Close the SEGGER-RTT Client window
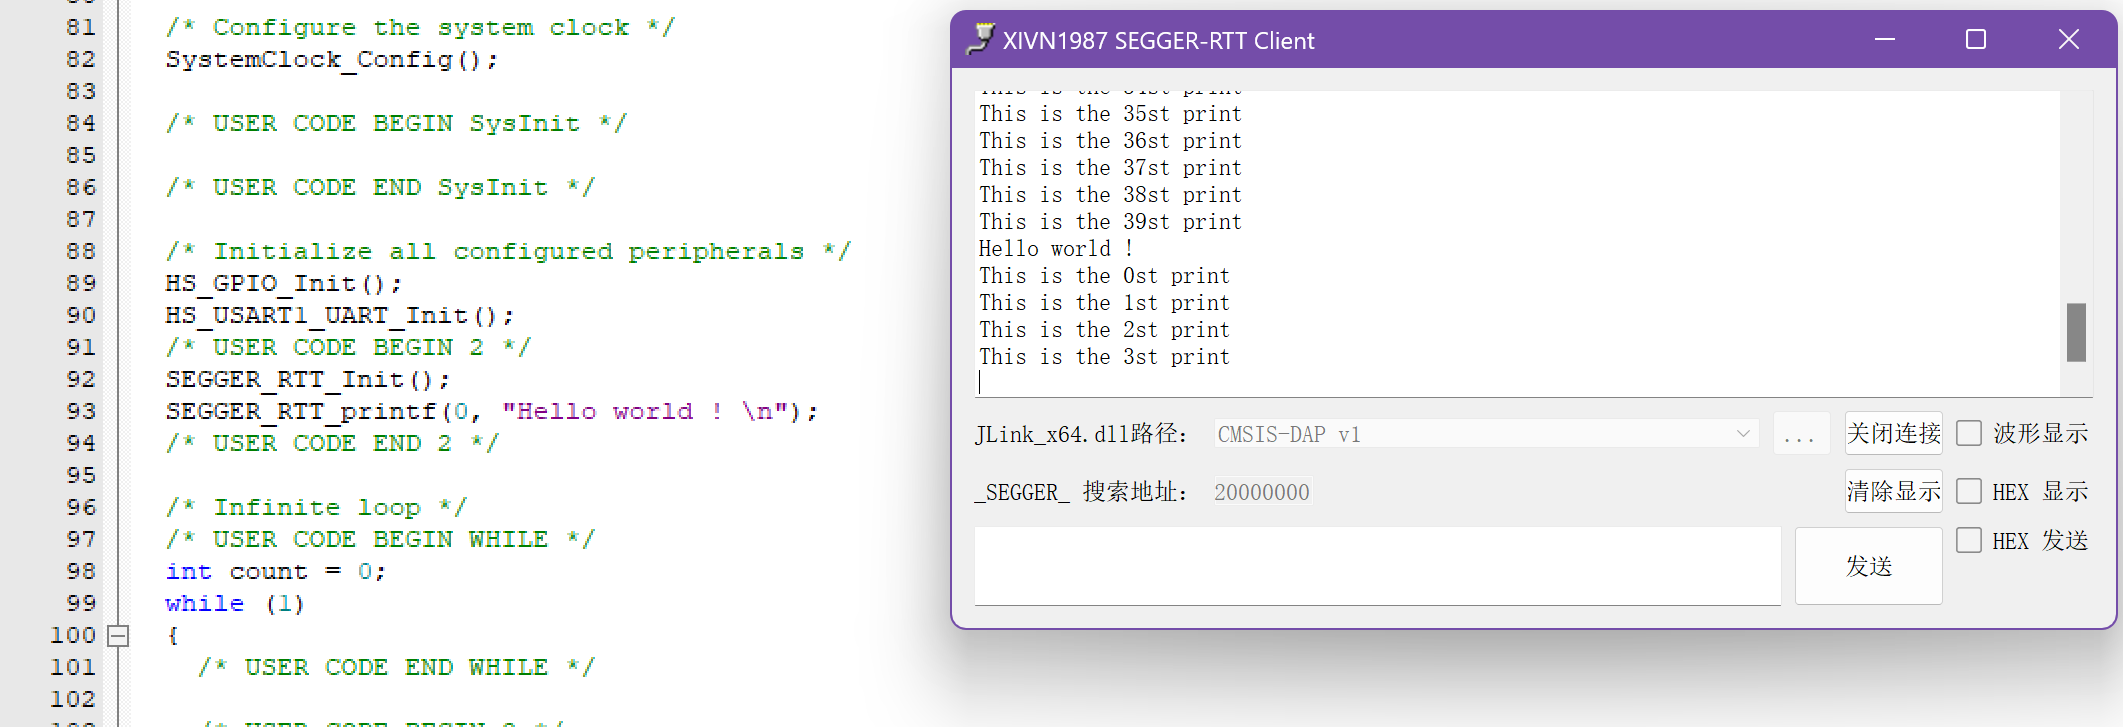The width and height of the screenshot is (2123, 727). [x=2068, y=40]
